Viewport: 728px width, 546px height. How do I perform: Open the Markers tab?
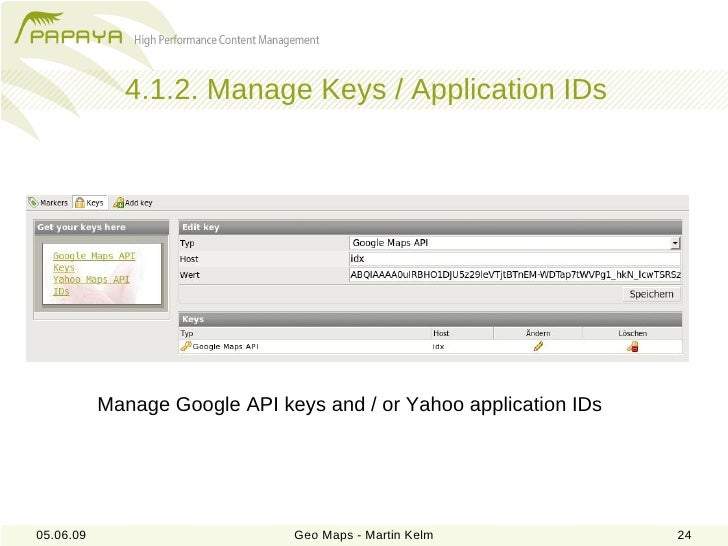tap(48, 202)
